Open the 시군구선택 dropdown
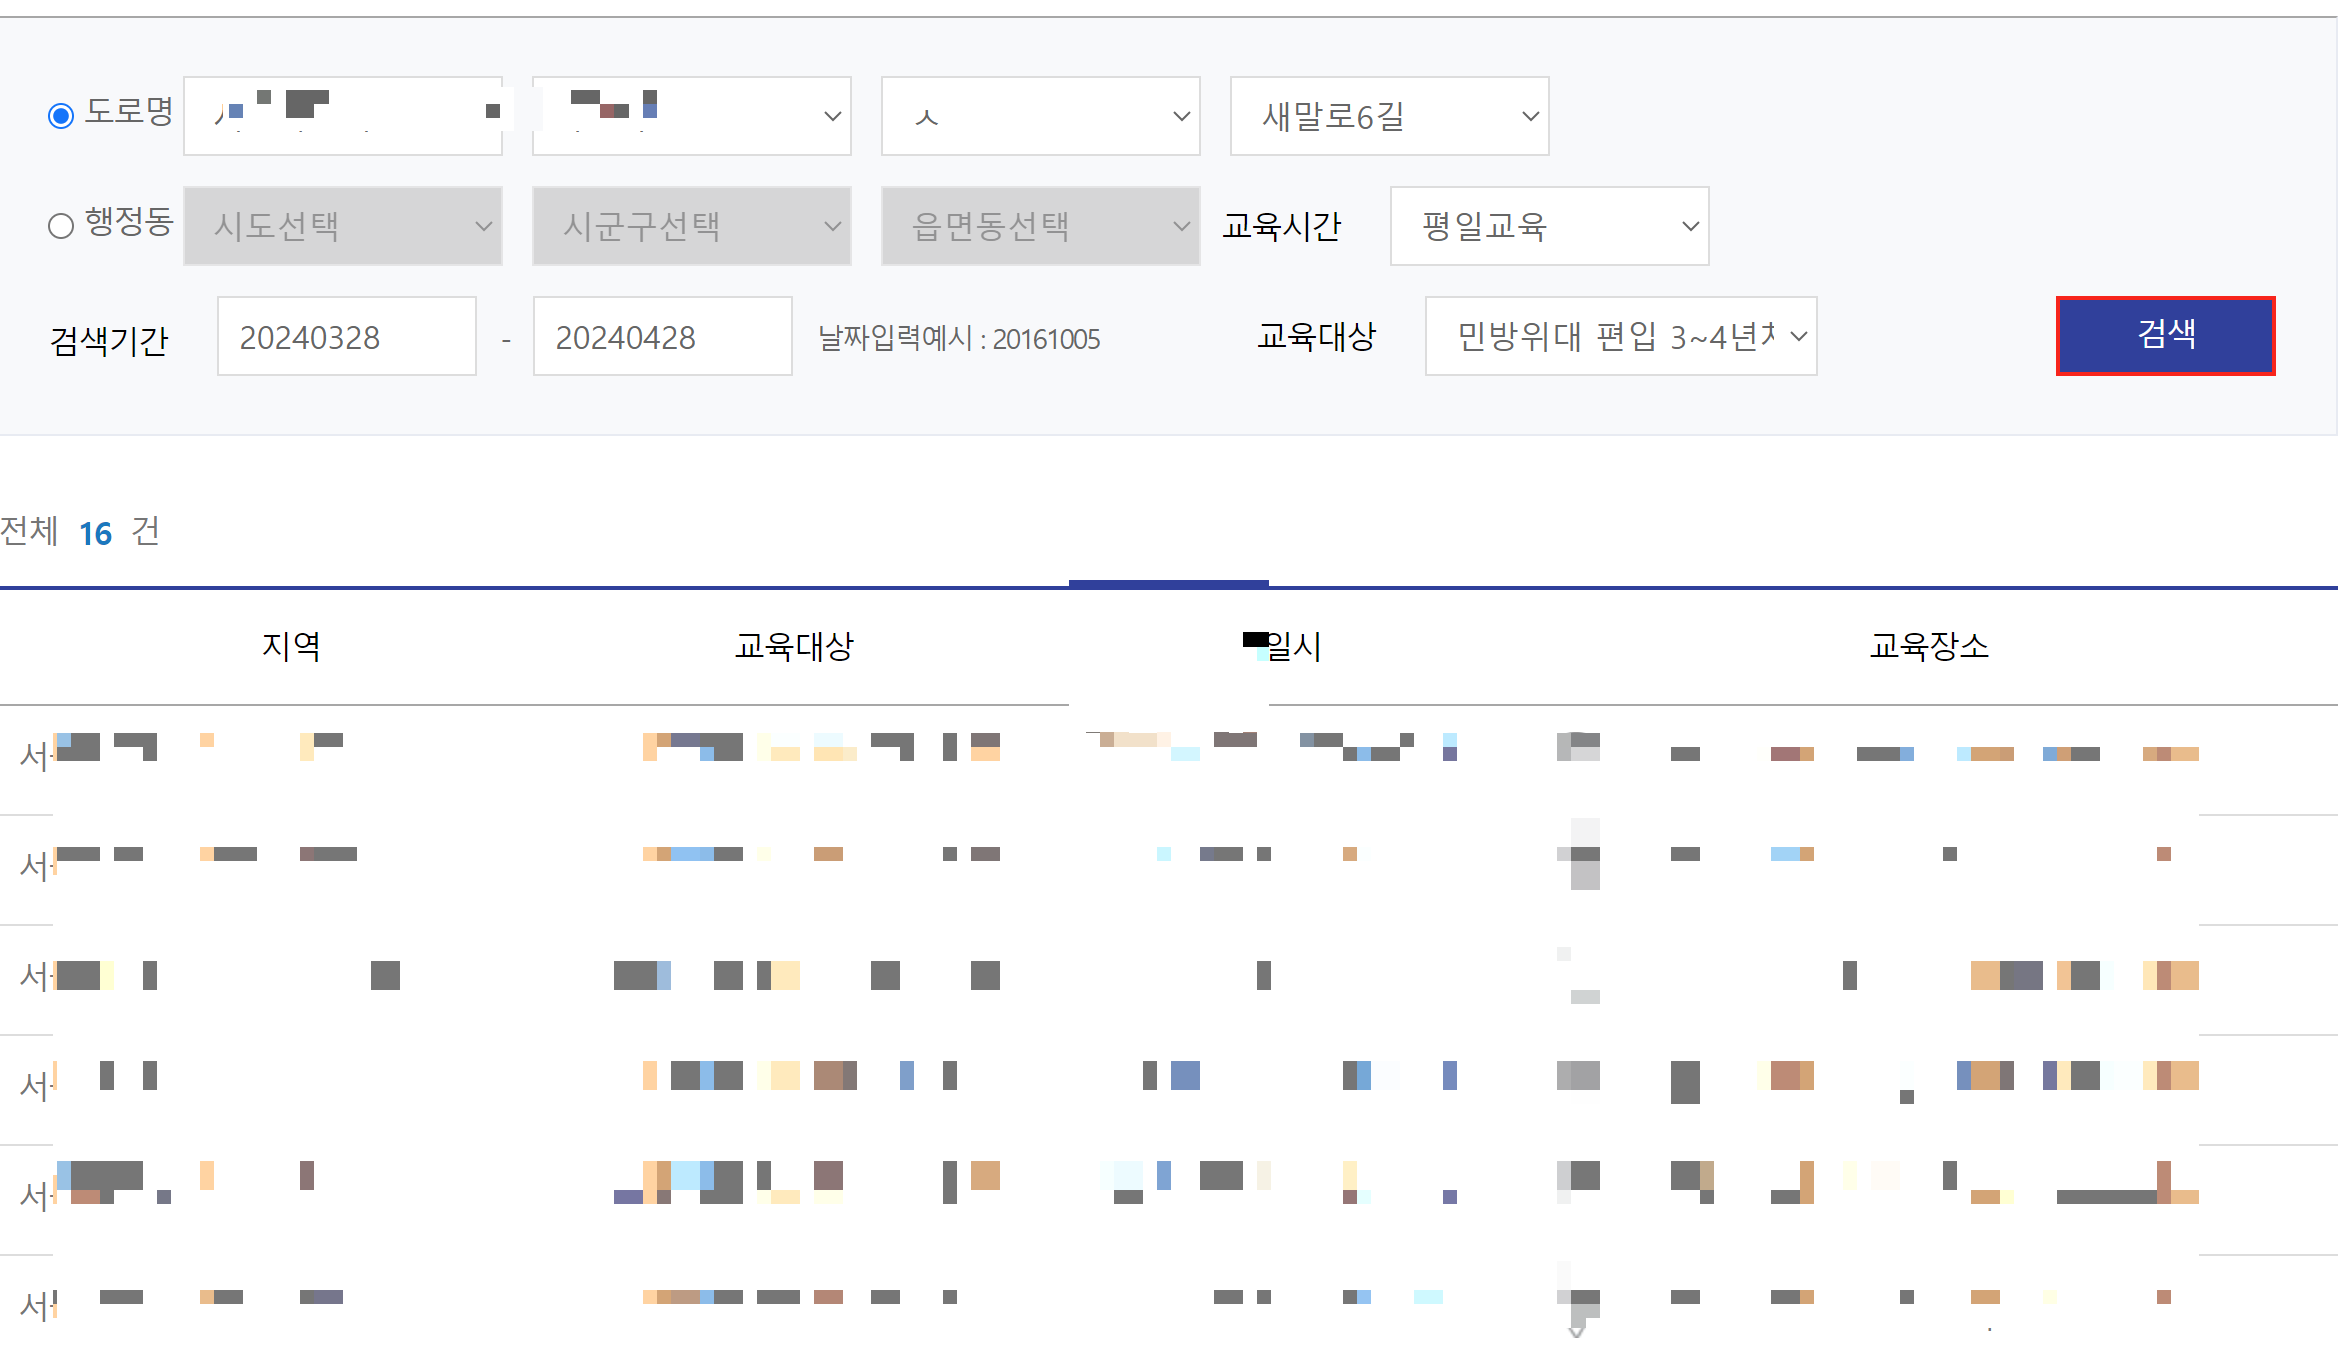Viewport: 2338px width, 1361px height. [691, 226]
